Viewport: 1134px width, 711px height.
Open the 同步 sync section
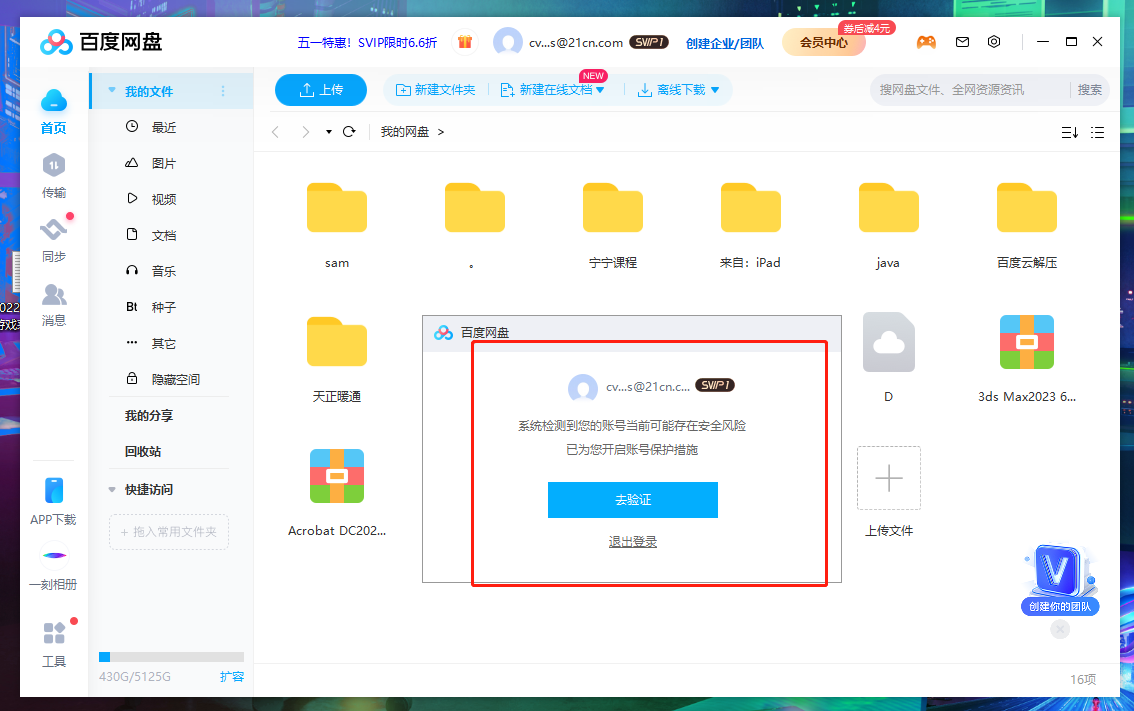[x=54, y=230]
